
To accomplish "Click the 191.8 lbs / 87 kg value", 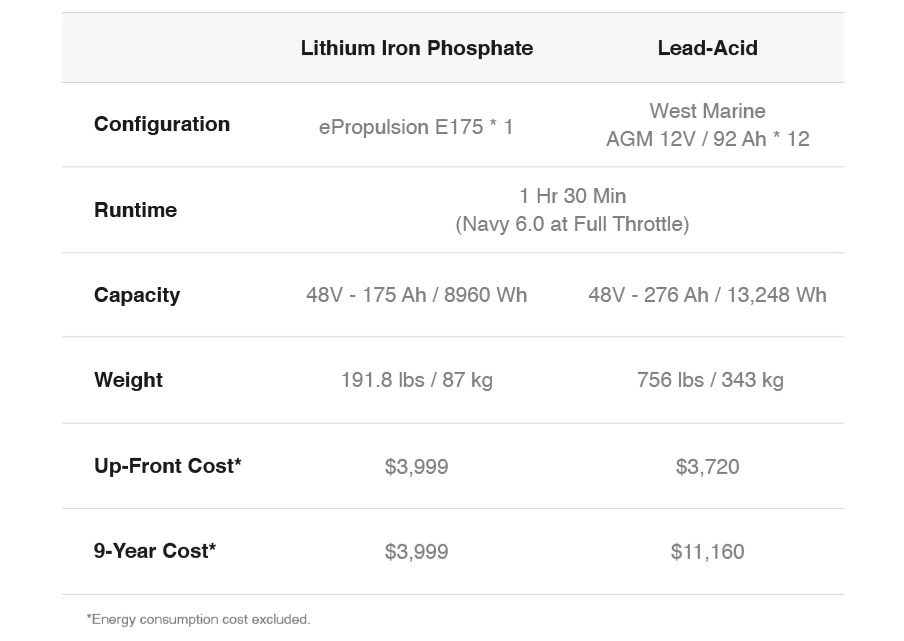I will pos(416,380).
